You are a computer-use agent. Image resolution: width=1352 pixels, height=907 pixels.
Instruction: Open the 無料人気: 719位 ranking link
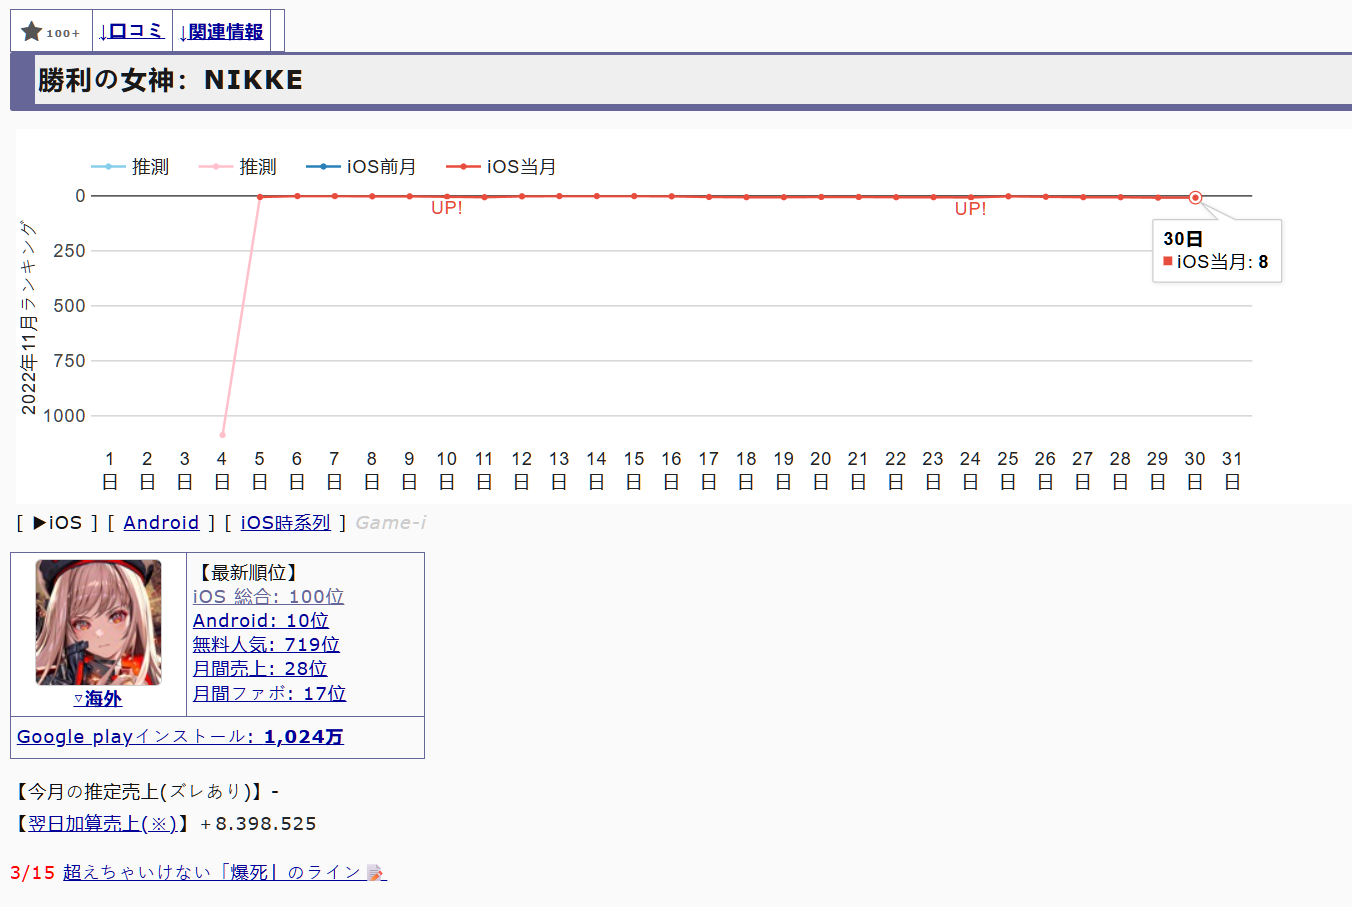tap(266, 645)
